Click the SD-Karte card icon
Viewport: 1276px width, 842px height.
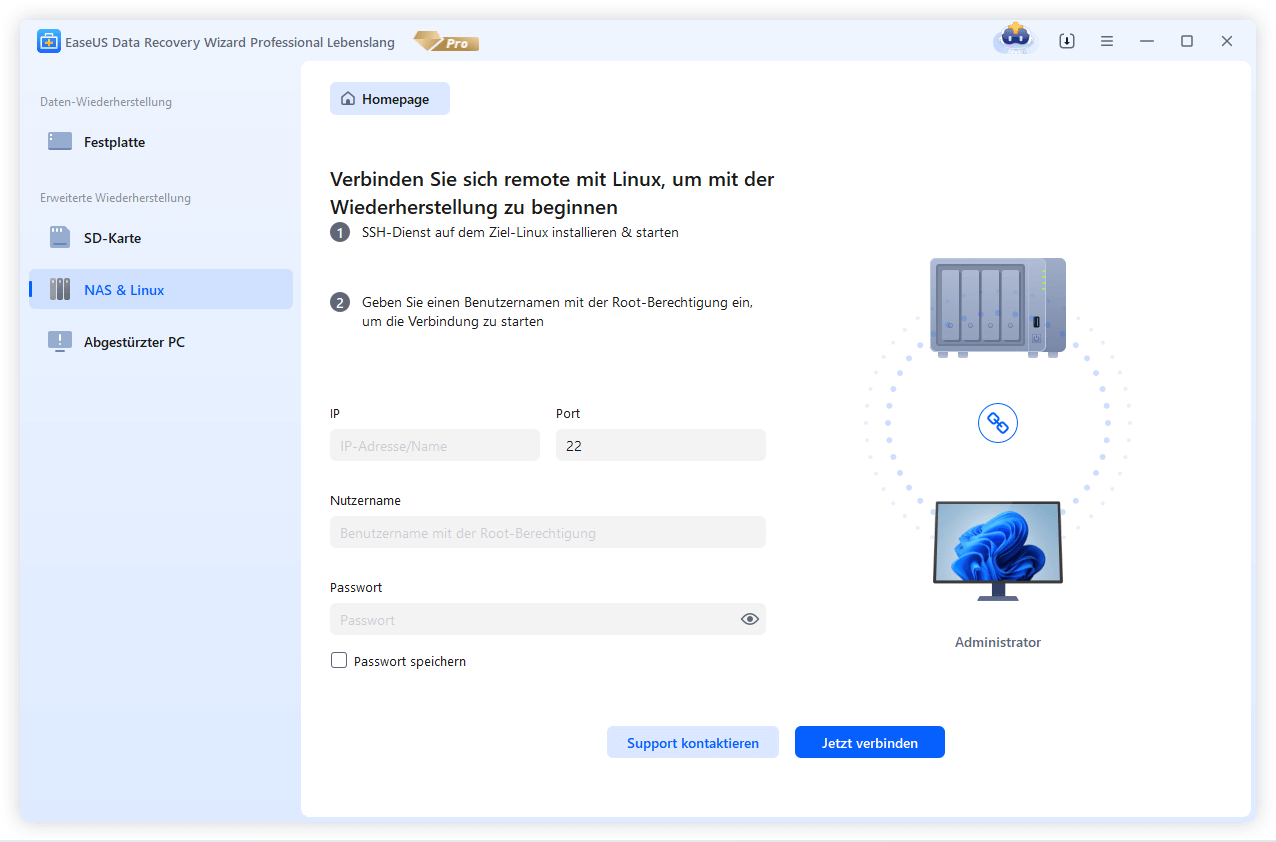tap(60, 238)
